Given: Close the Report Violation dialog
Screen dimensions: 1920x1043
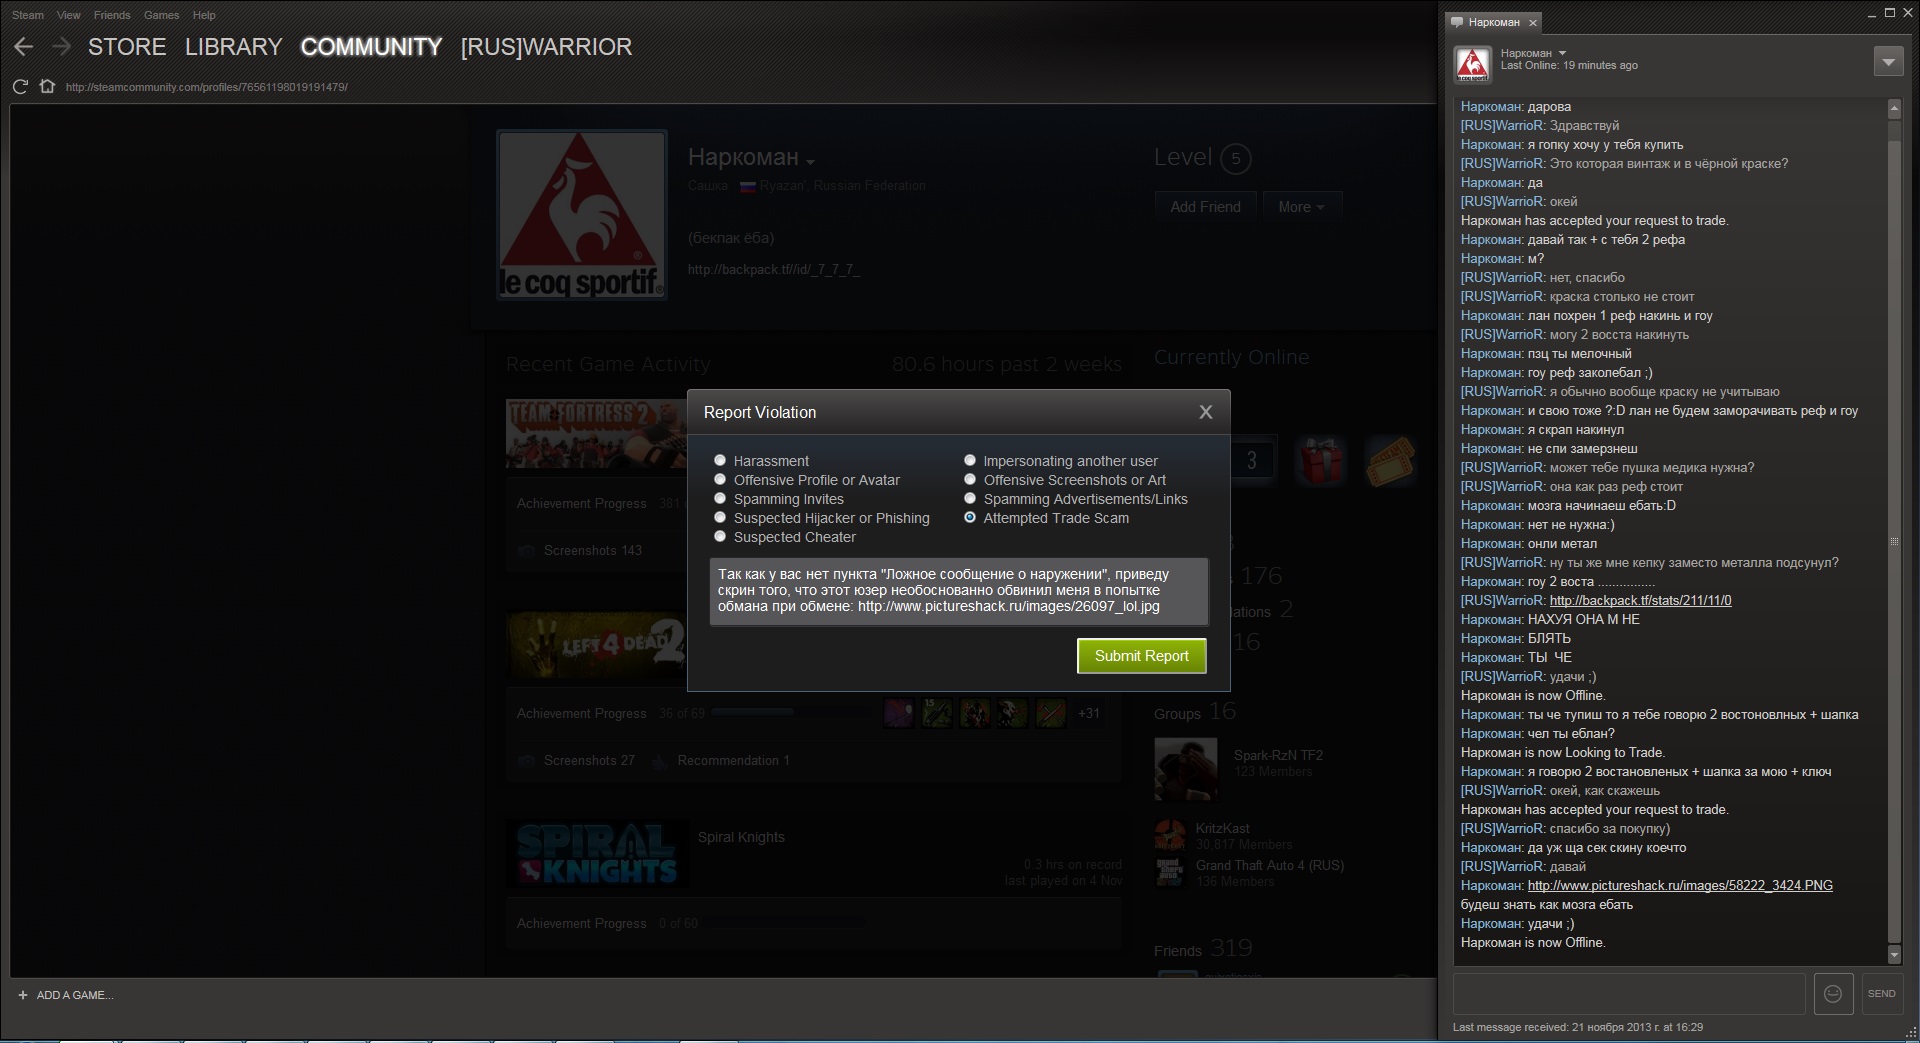Looking at the screenshot, I should (1206, 412).
